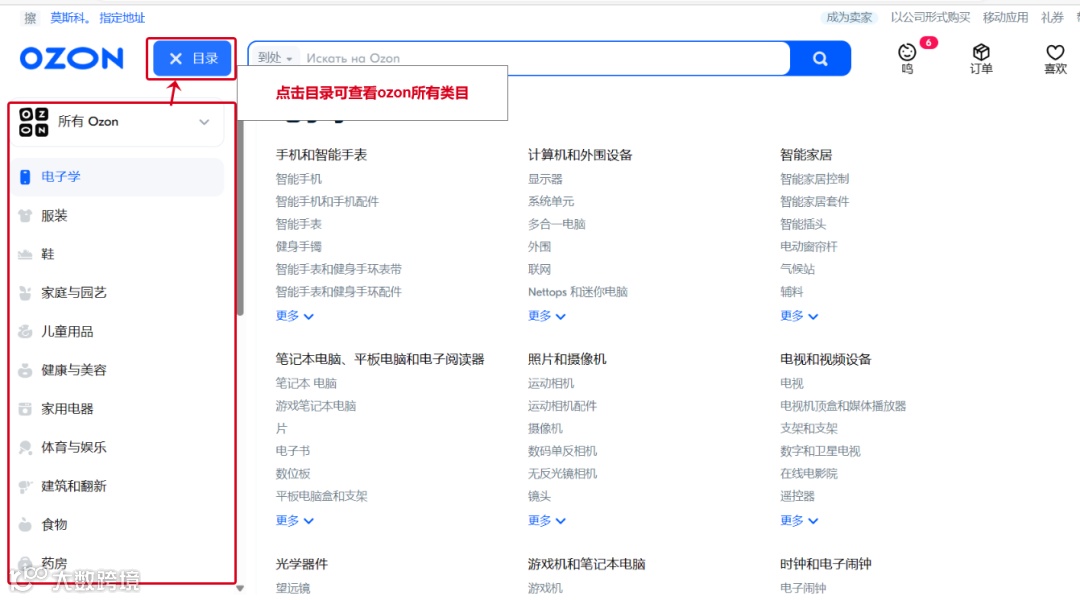Image resolution: width=1080 pixels, height=600 pixels.
Task: Open the smiley profile icon with badge
Action: 907,52
